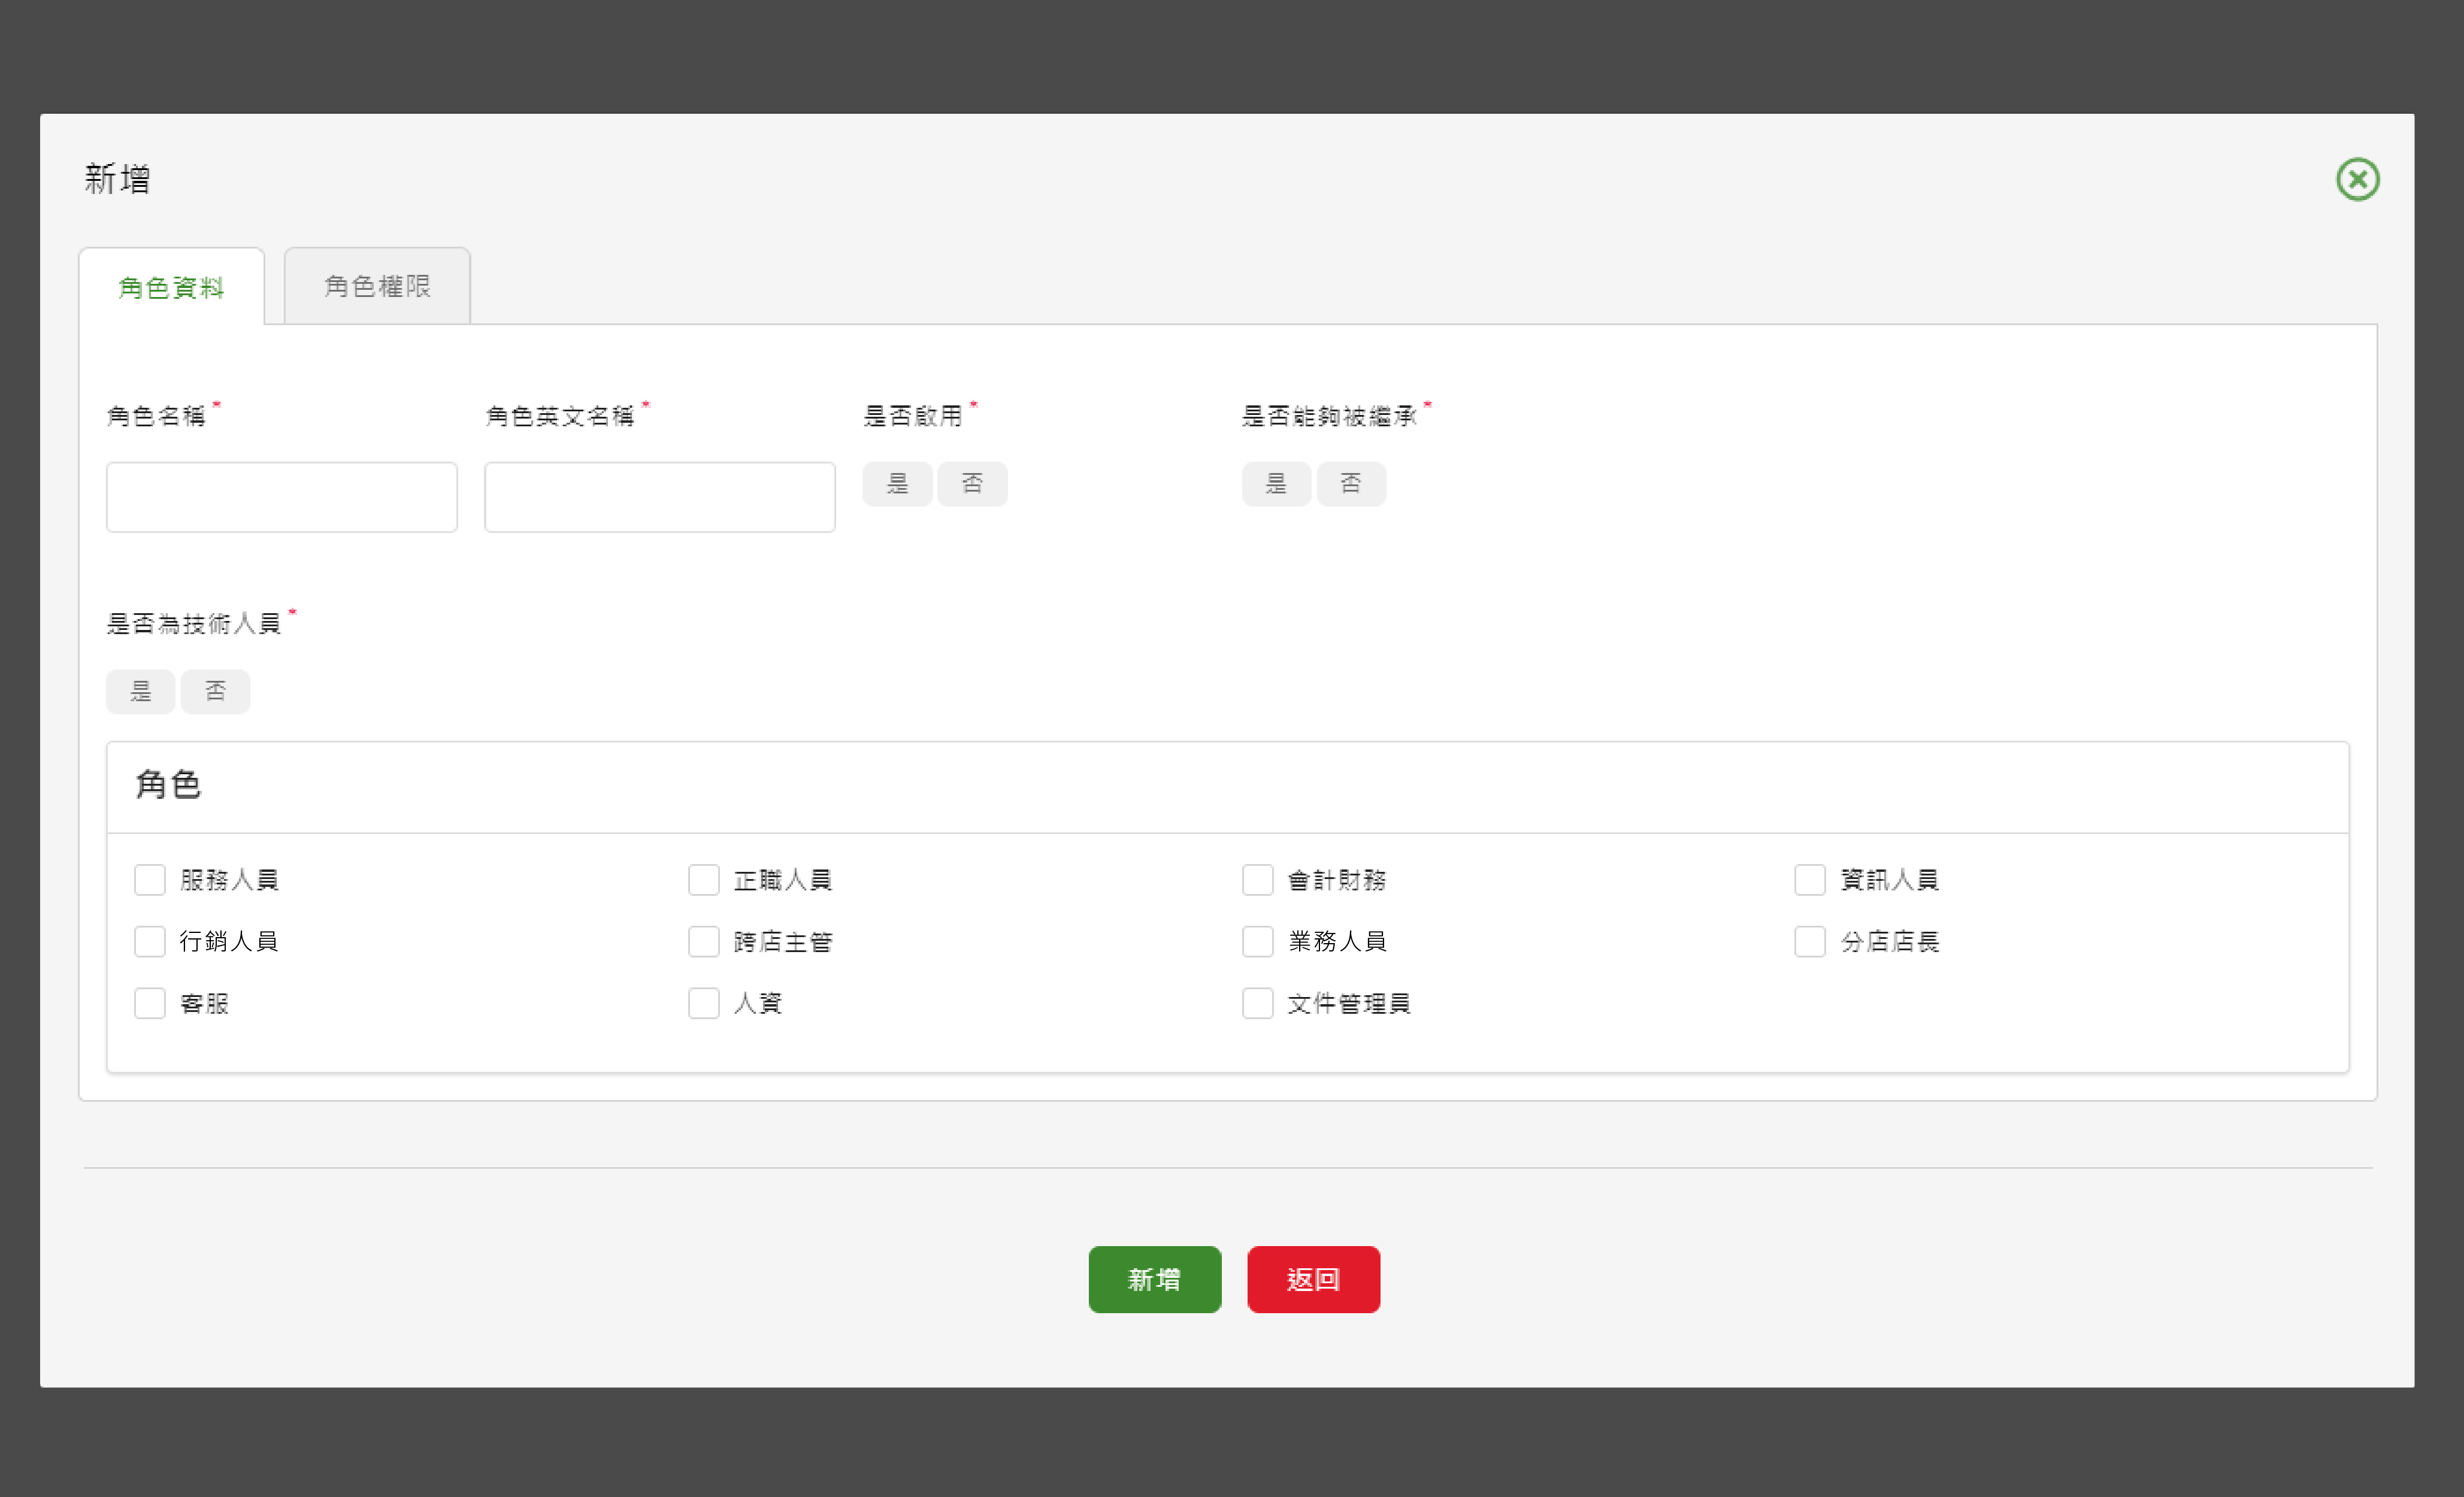The image size is (2464, 1497).
Task: Switch to the 角色權限 tab
Action: coord(377,286)
